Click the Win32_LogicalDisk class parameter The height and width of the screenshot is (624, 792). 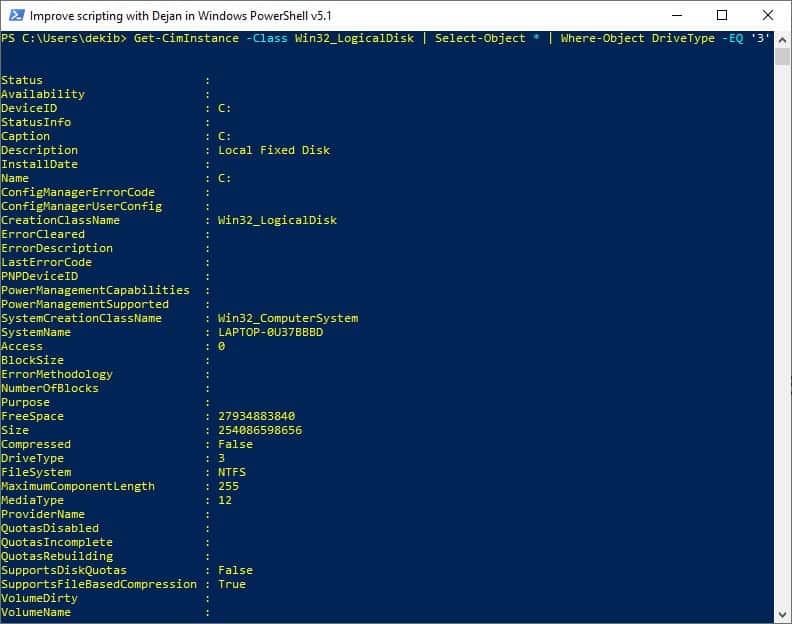354,38
